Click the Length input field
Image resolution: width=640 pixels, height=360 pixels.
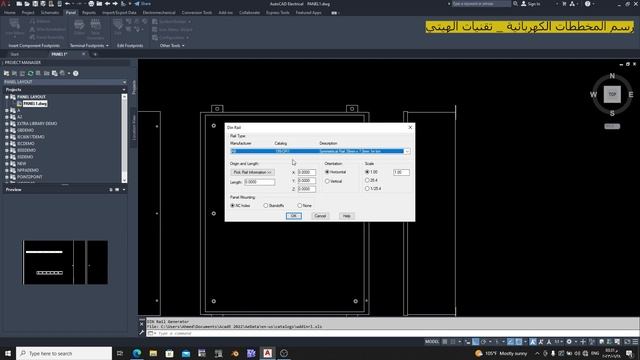pyautogui.click(x=260, y=182)
